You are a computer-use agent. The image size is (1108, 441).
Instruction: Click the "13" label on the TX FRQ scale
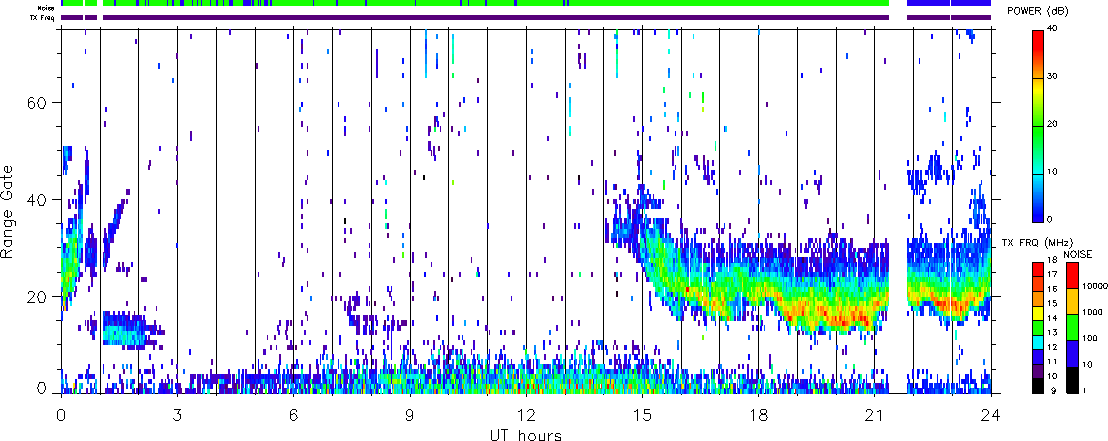[1052, 332]
